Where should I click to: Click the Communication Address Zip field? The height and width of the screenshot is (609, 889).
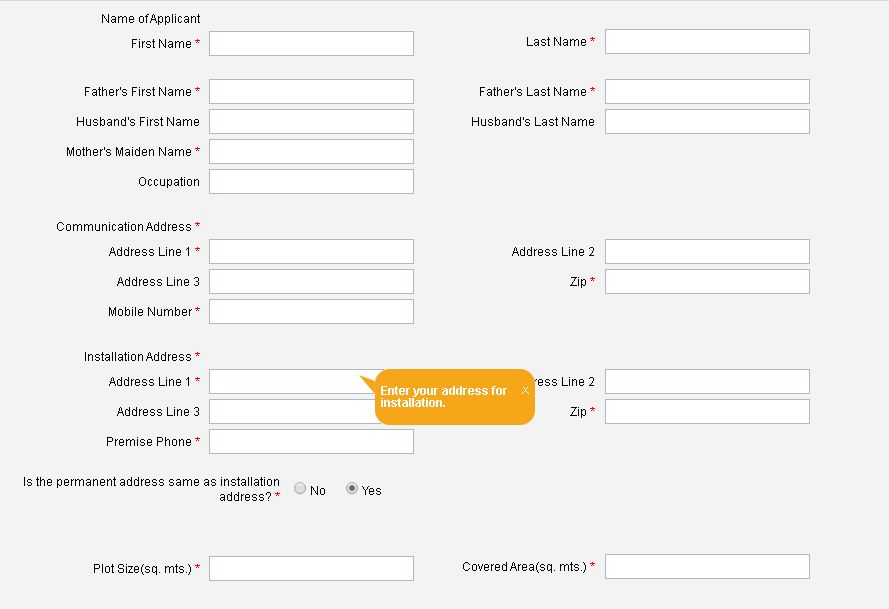707,281
